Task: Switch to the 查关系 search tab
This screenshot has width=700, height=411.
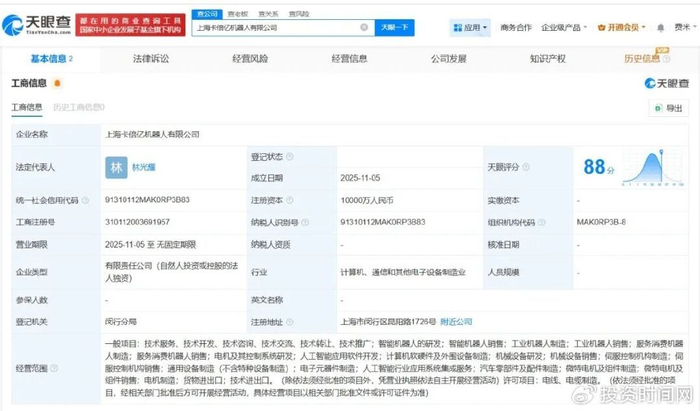Action: [x=268, y=14]
